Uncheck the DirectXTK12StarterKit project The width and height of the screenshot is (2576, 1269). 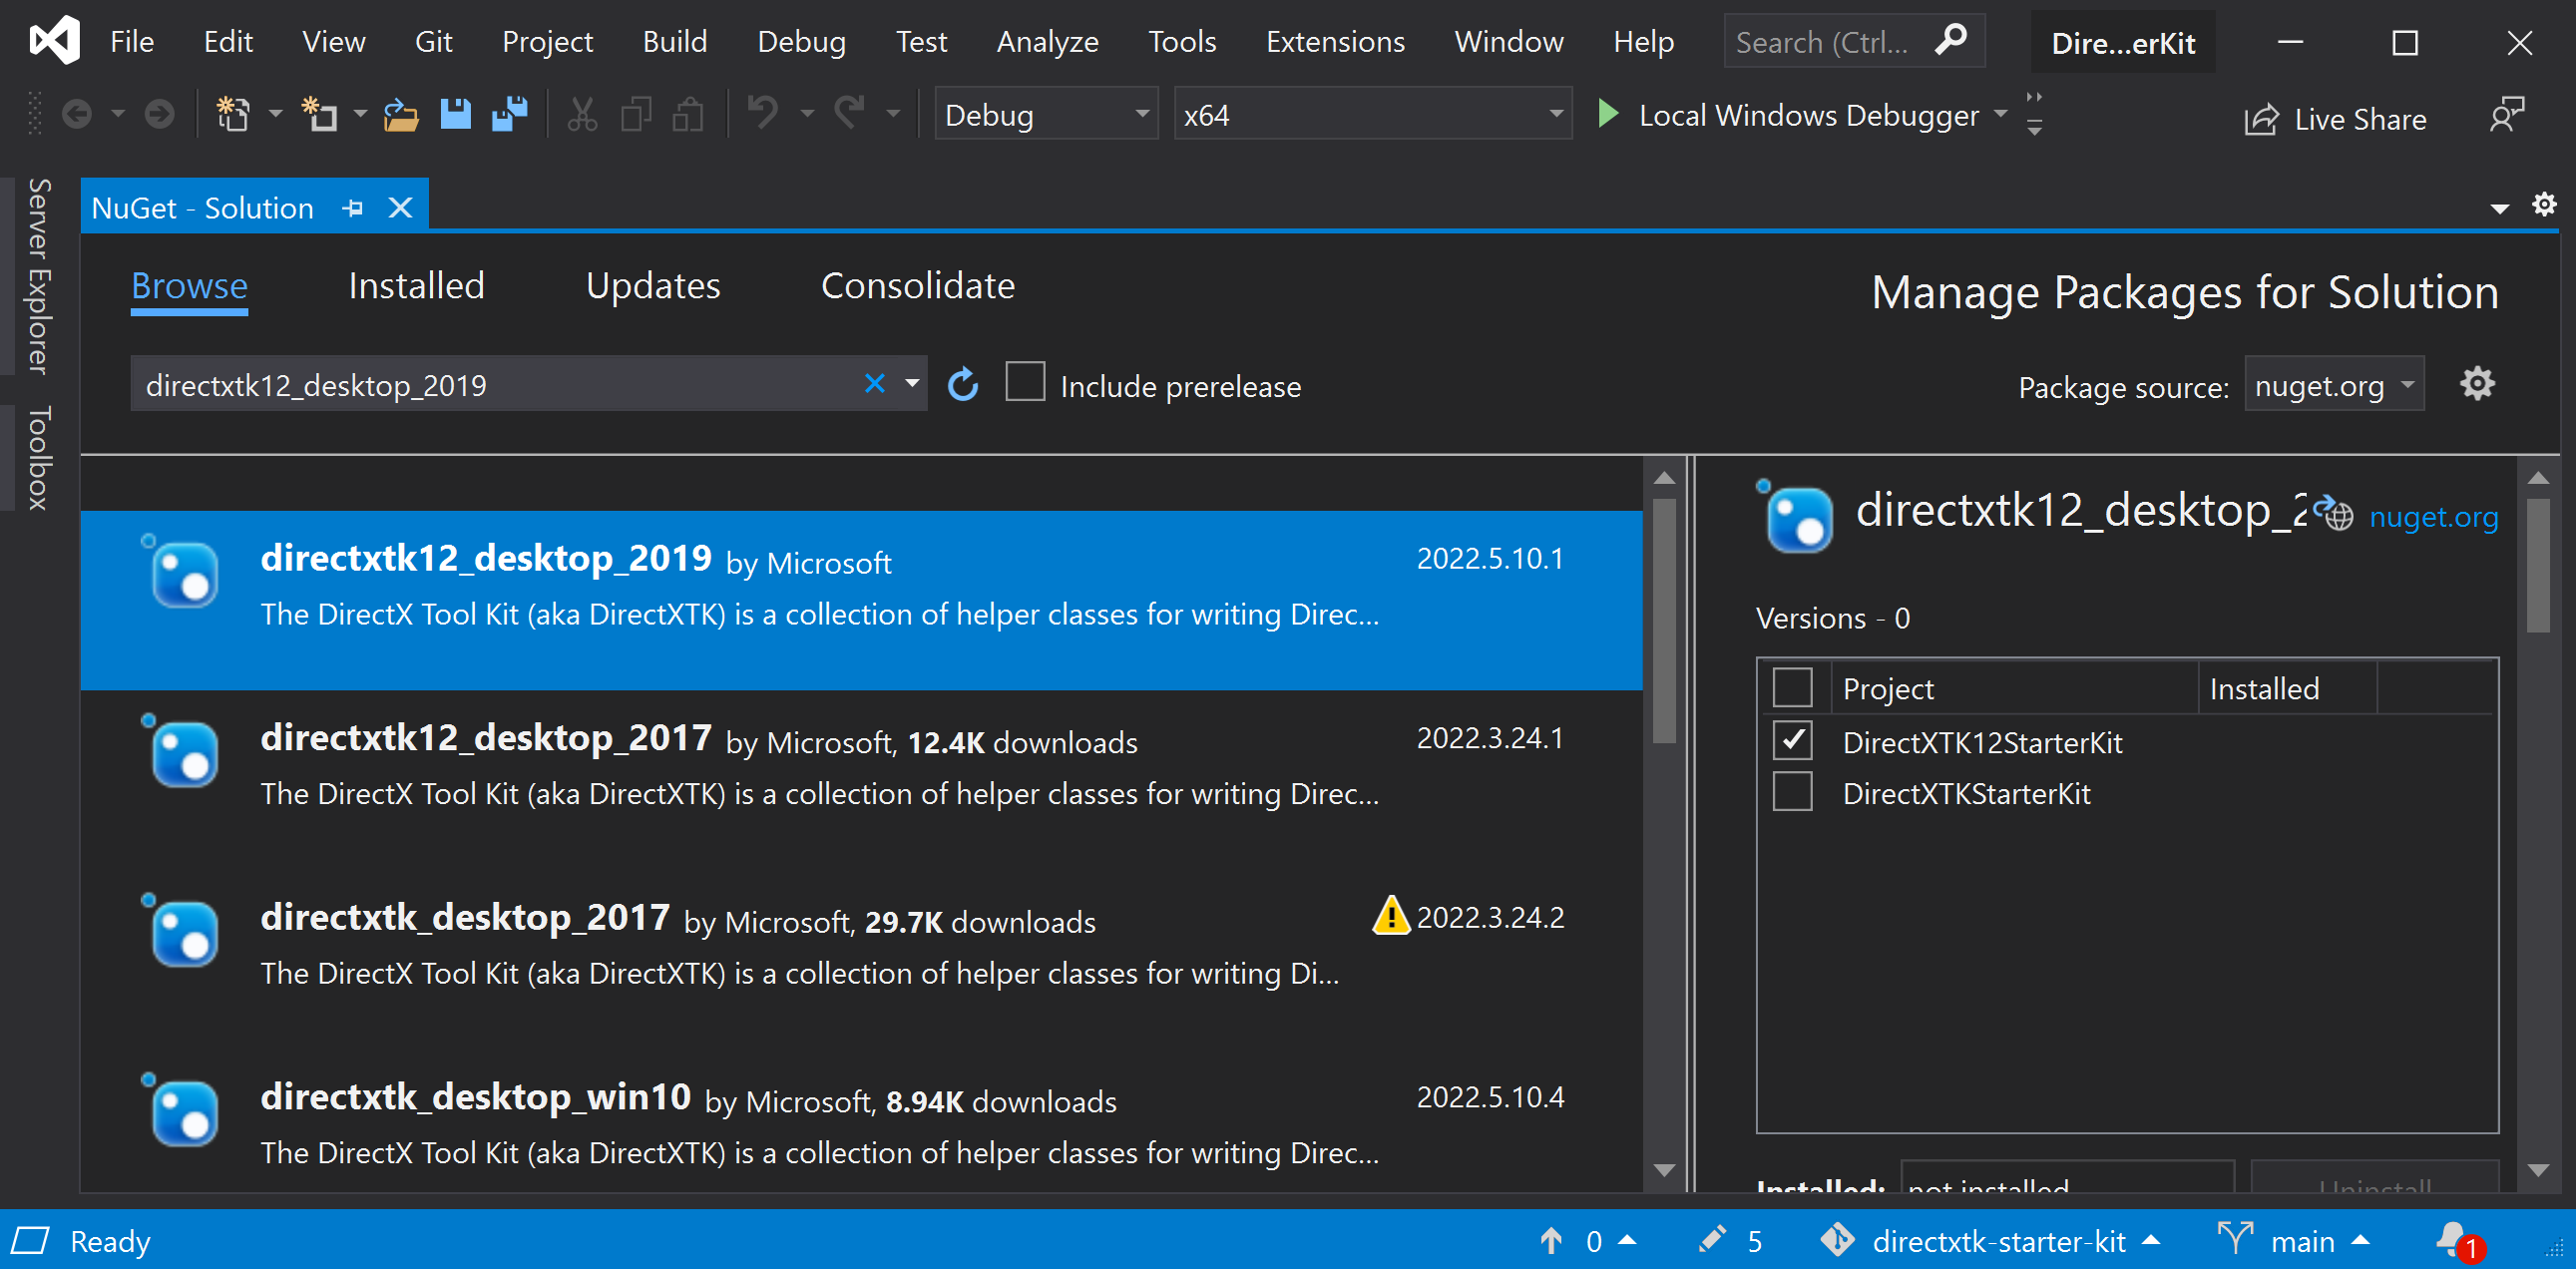click(x=1792, y=741)
